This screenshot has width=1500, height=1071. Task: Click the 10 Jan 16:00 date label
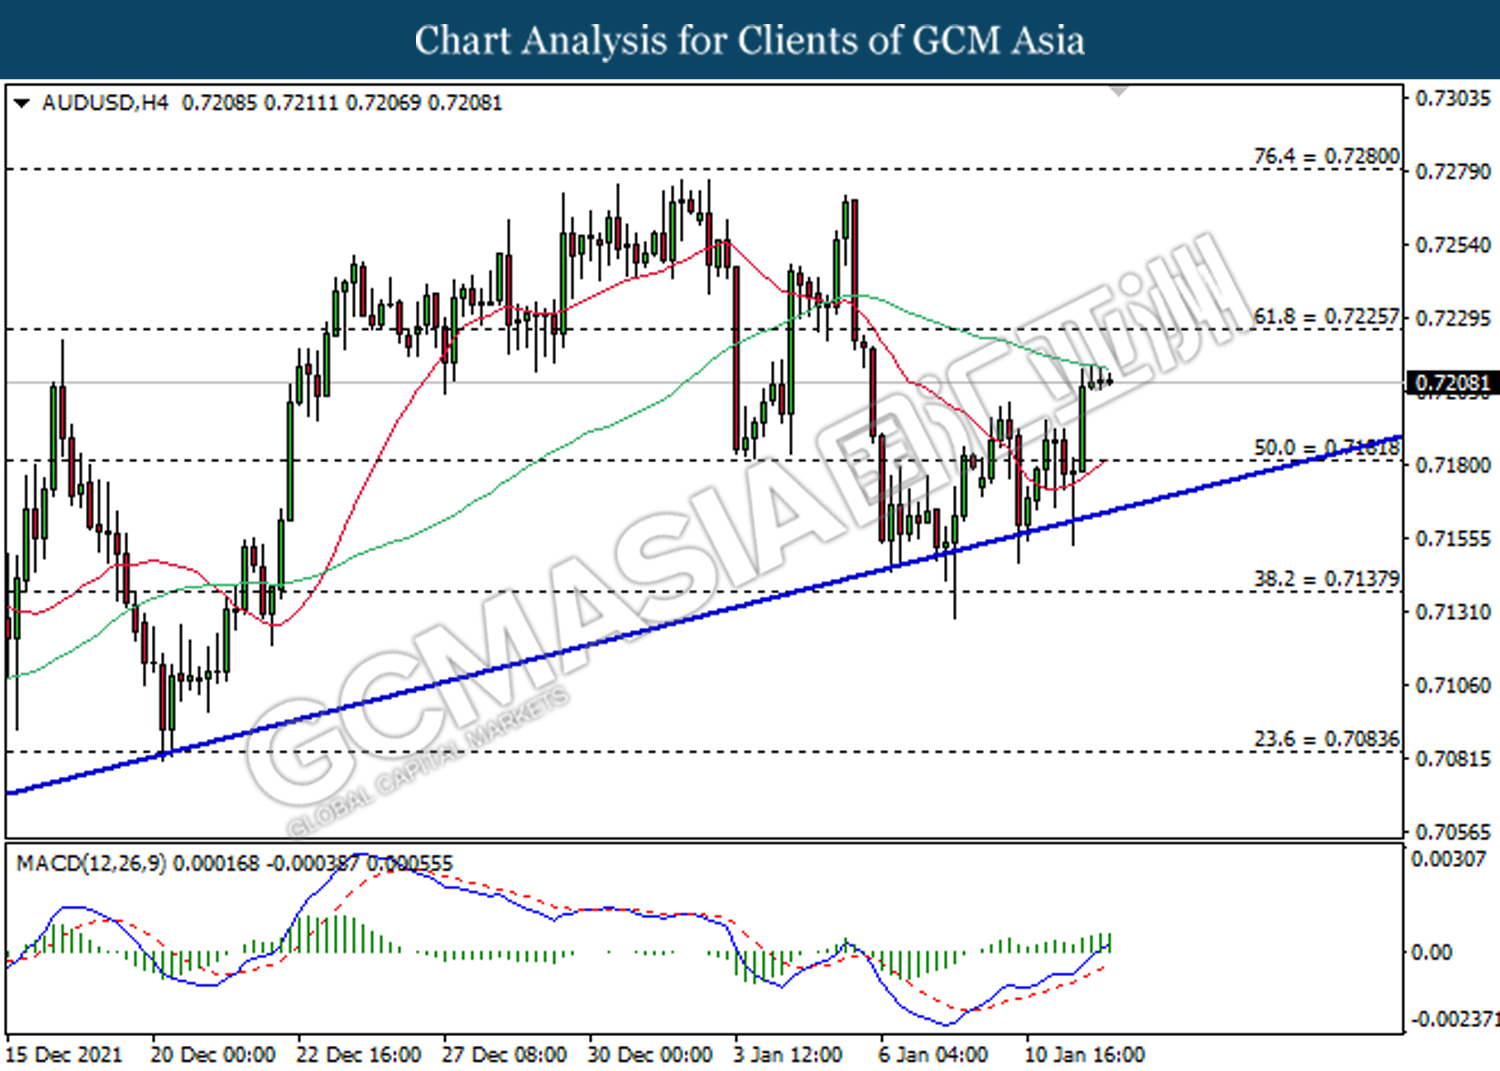(1085, 1055)
